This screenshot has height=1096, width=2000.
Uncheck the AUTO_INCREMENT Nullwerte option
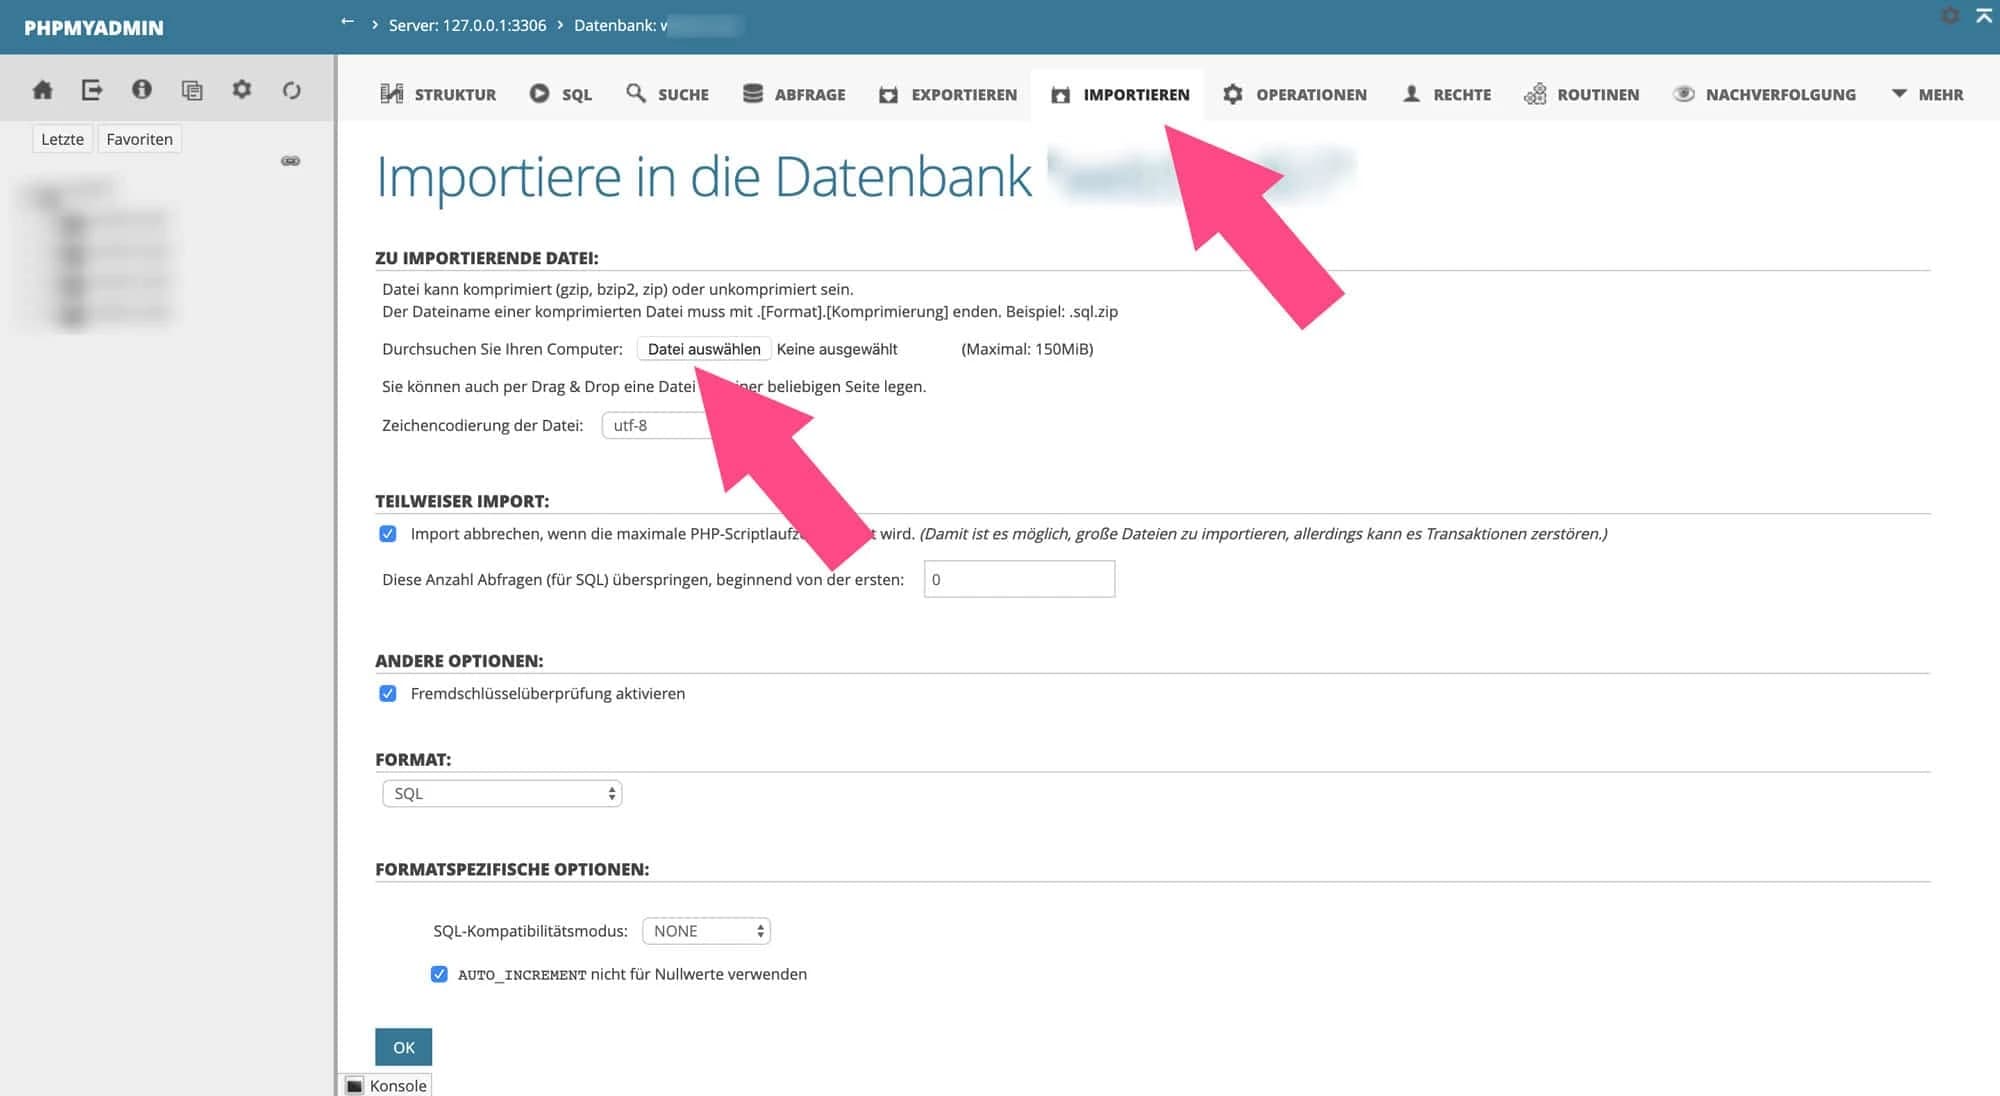(x=438, y=973)
